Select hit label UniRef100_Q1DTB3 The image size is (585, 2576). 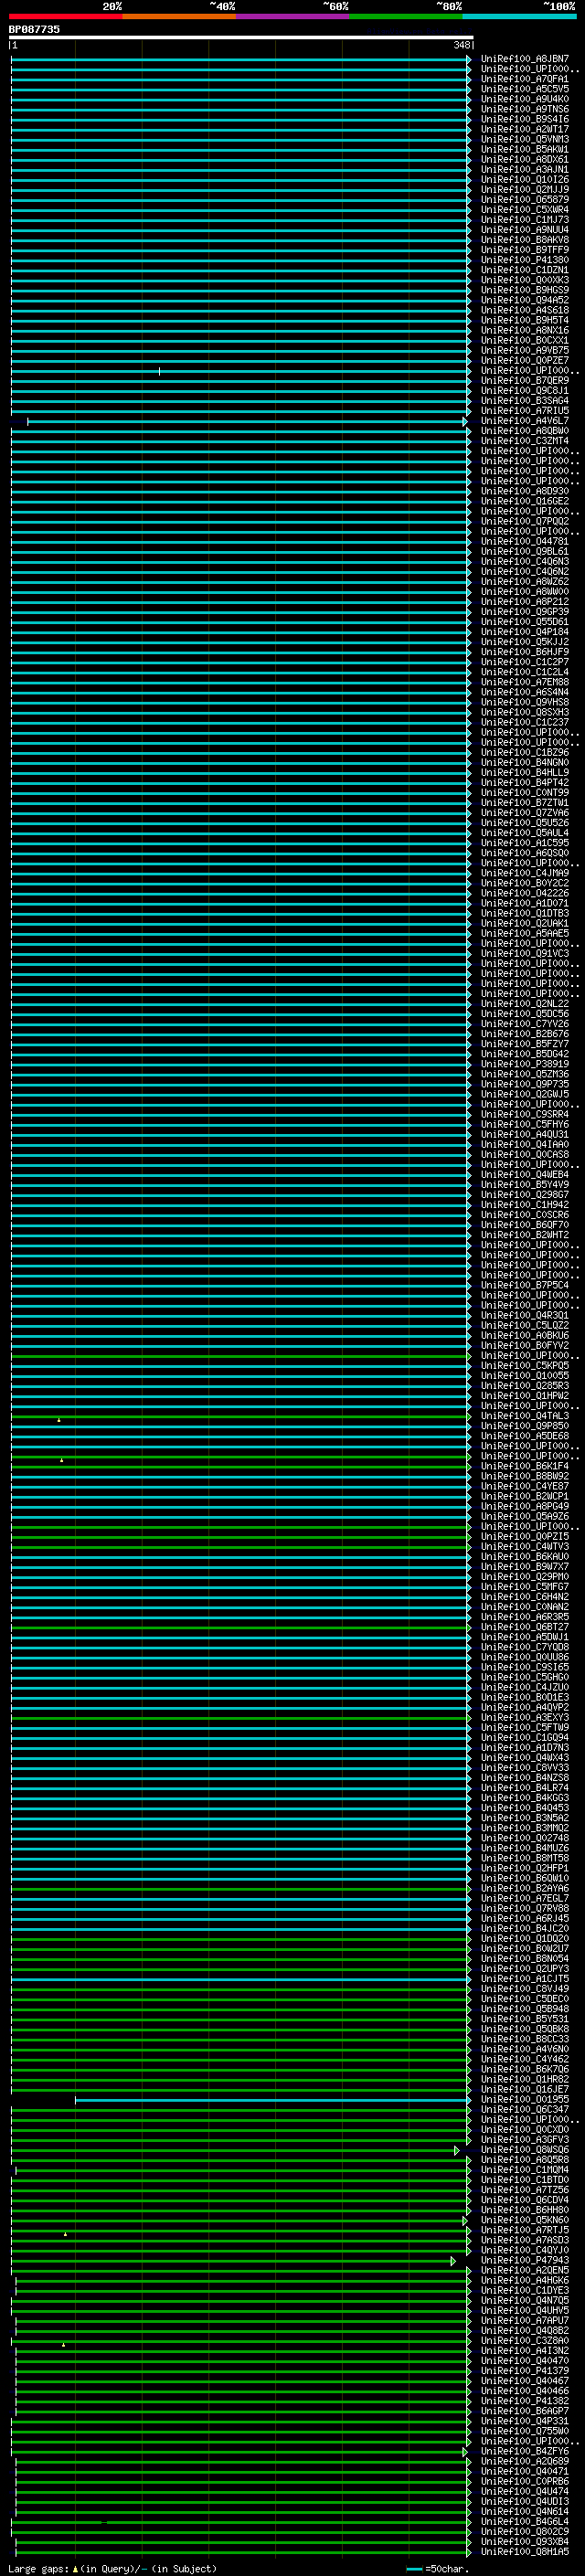[x=524, y=913]
